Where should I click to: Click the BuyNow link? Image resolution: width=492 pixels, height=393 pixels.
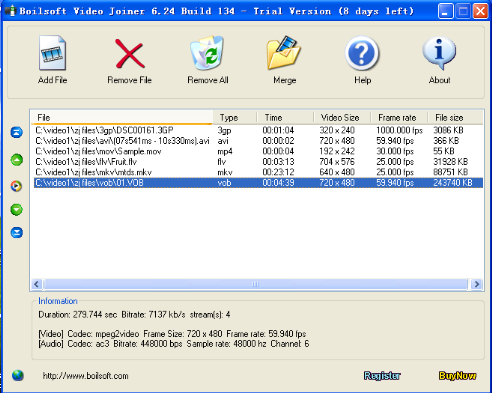pos(457,376)
